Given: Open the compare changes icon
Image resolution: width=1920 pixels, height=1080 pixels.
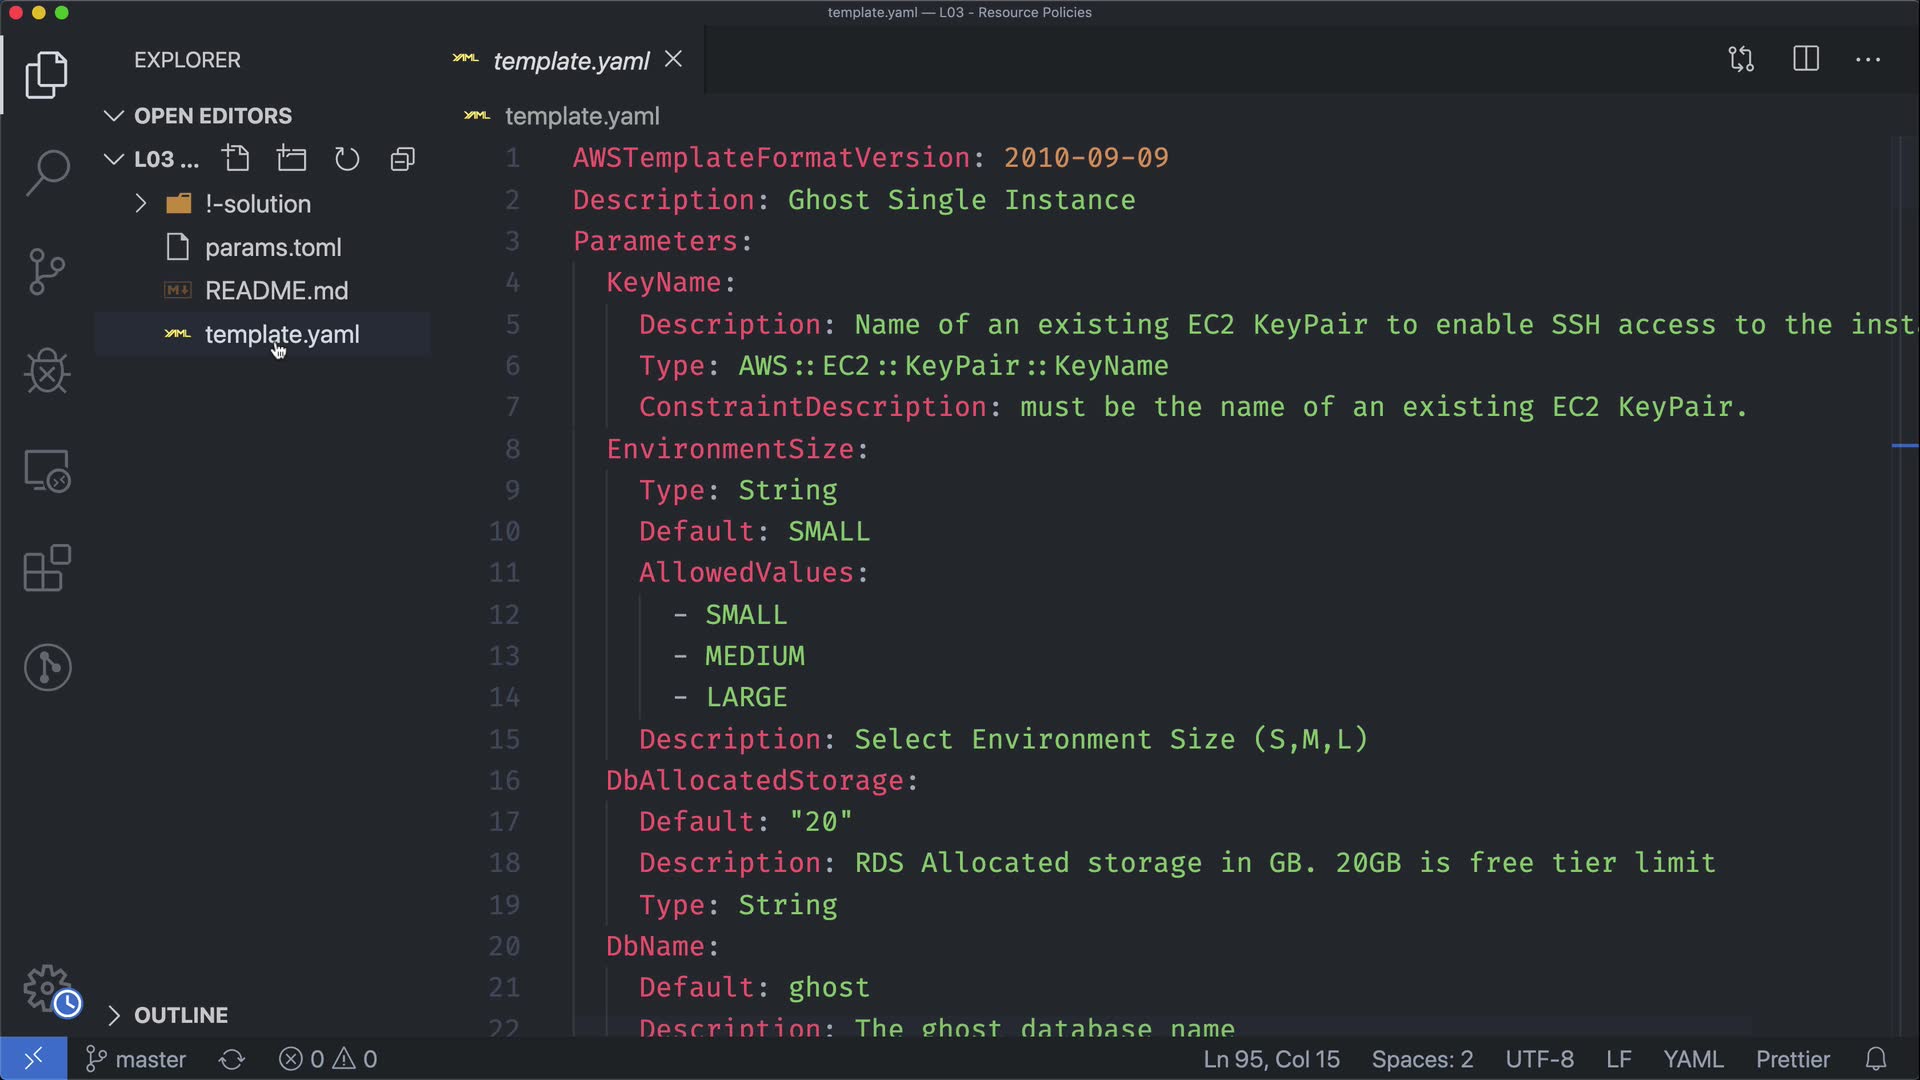Looking at the screenshot, I should (1741, 59).
